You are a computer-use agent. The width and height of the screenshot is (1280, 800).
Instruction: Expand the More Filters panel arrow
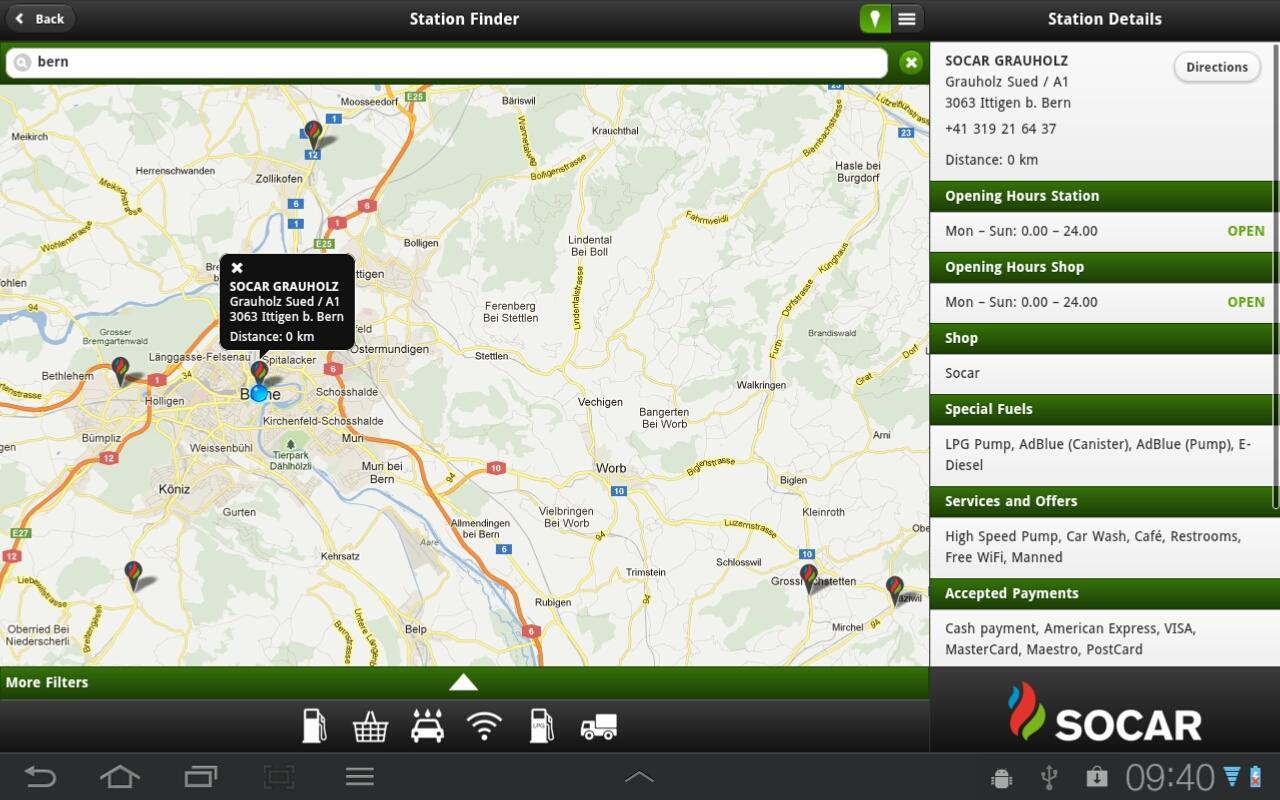click(x=463, y=682)
